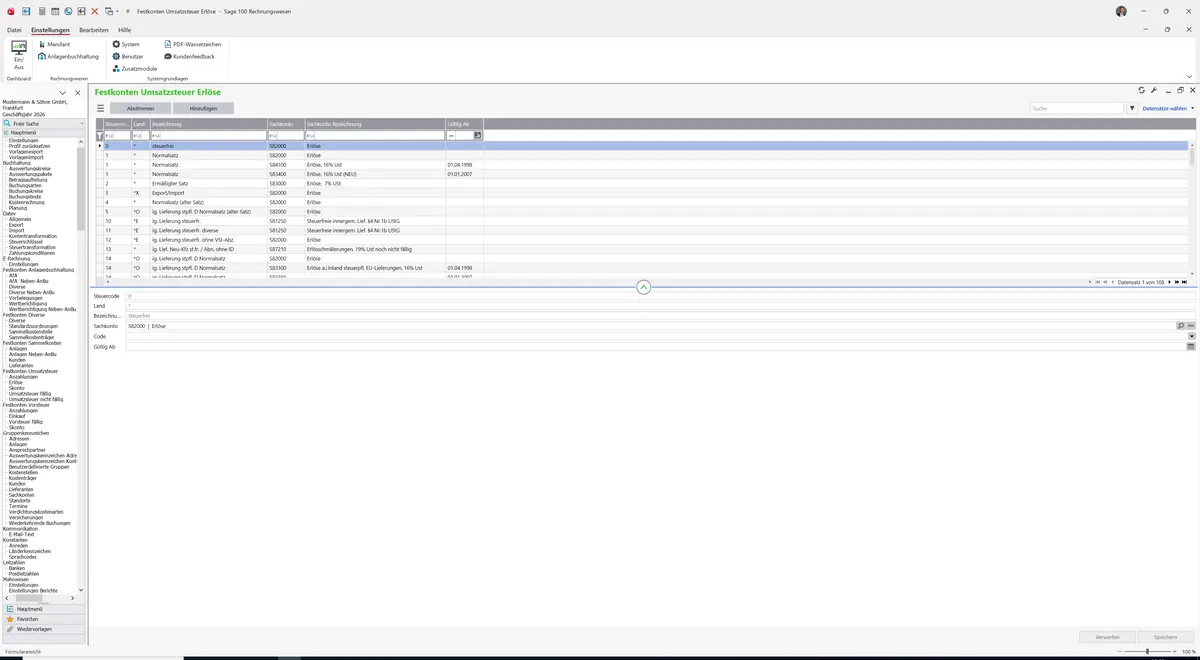Image resolution: width=1200 pixels, height=660 pixels.
Task: Open Zusatzmodule in the ribbon
Action: tap(134, 68)
